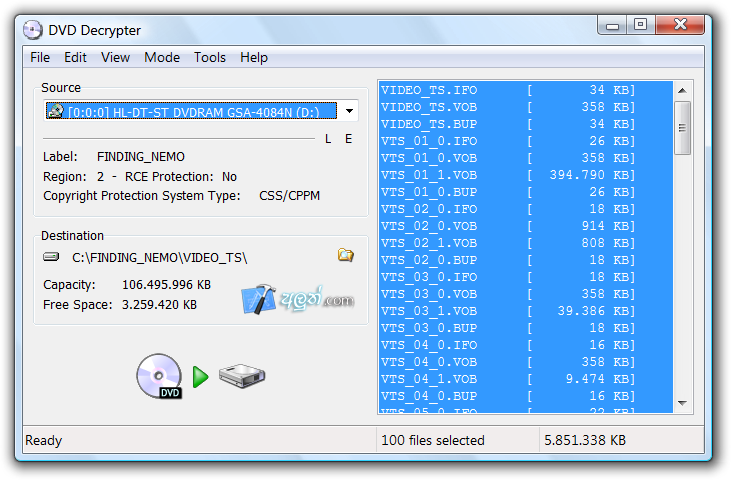The width and height of the screenshot is (731, 480).
Task: Select VIDEO_TS.VOB in the file list
Action: point(526,107)
